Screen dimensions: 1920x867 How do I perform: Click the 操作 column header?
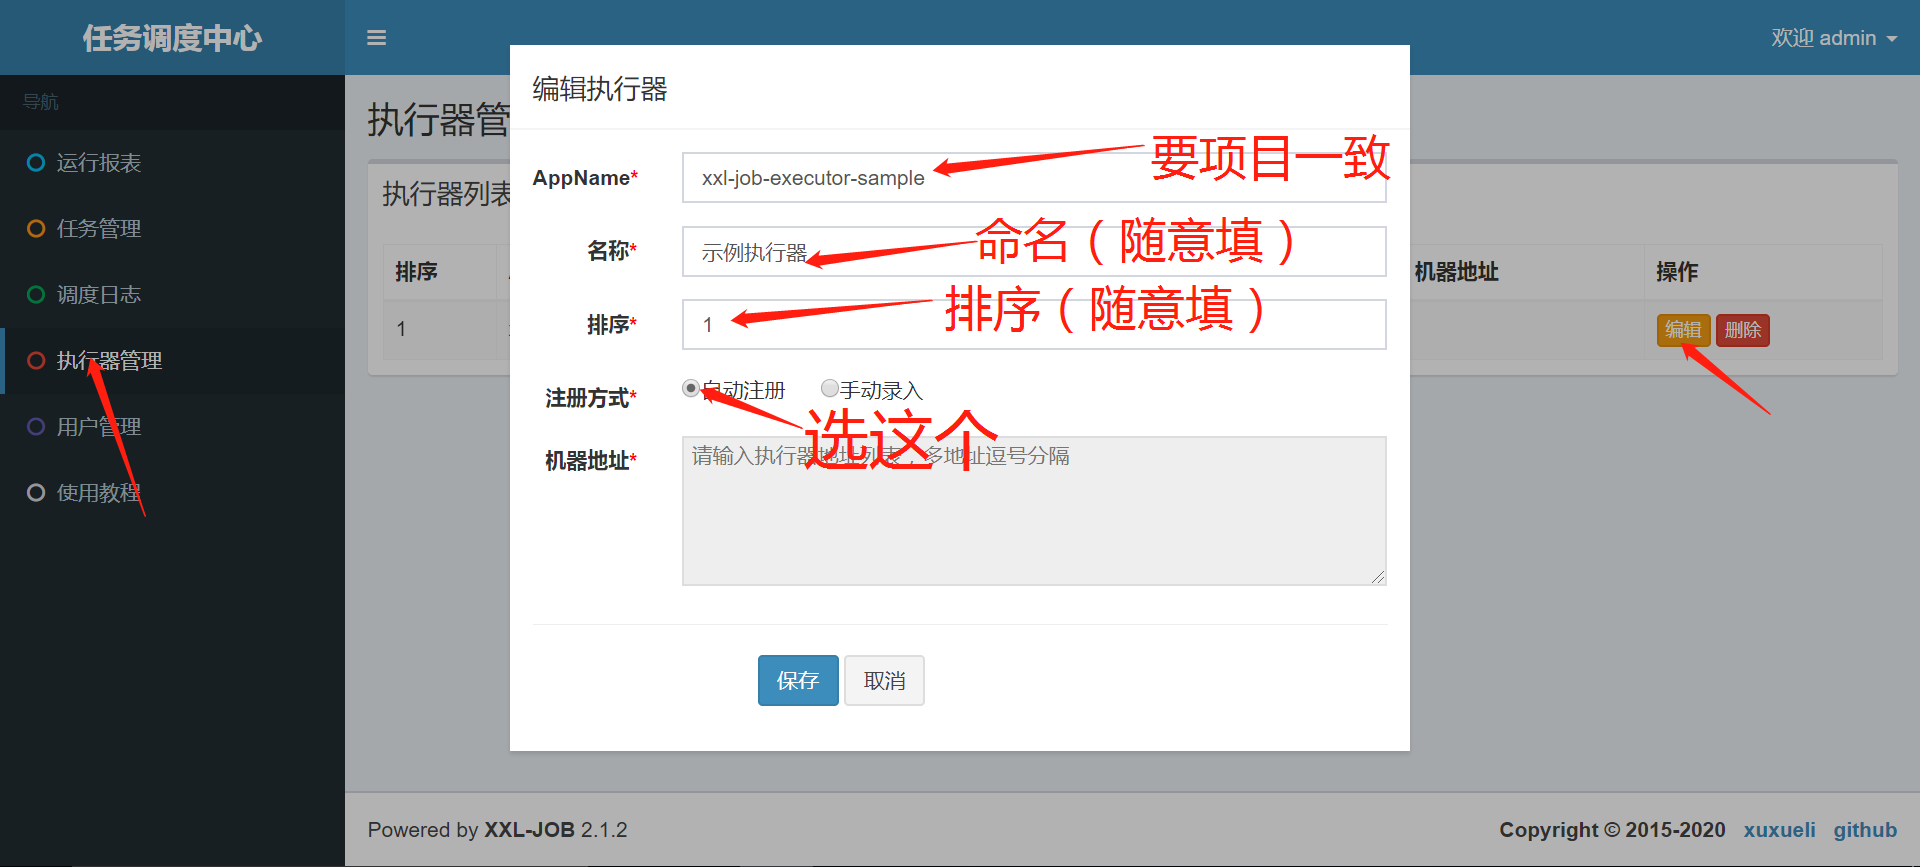pos(1677,272)
